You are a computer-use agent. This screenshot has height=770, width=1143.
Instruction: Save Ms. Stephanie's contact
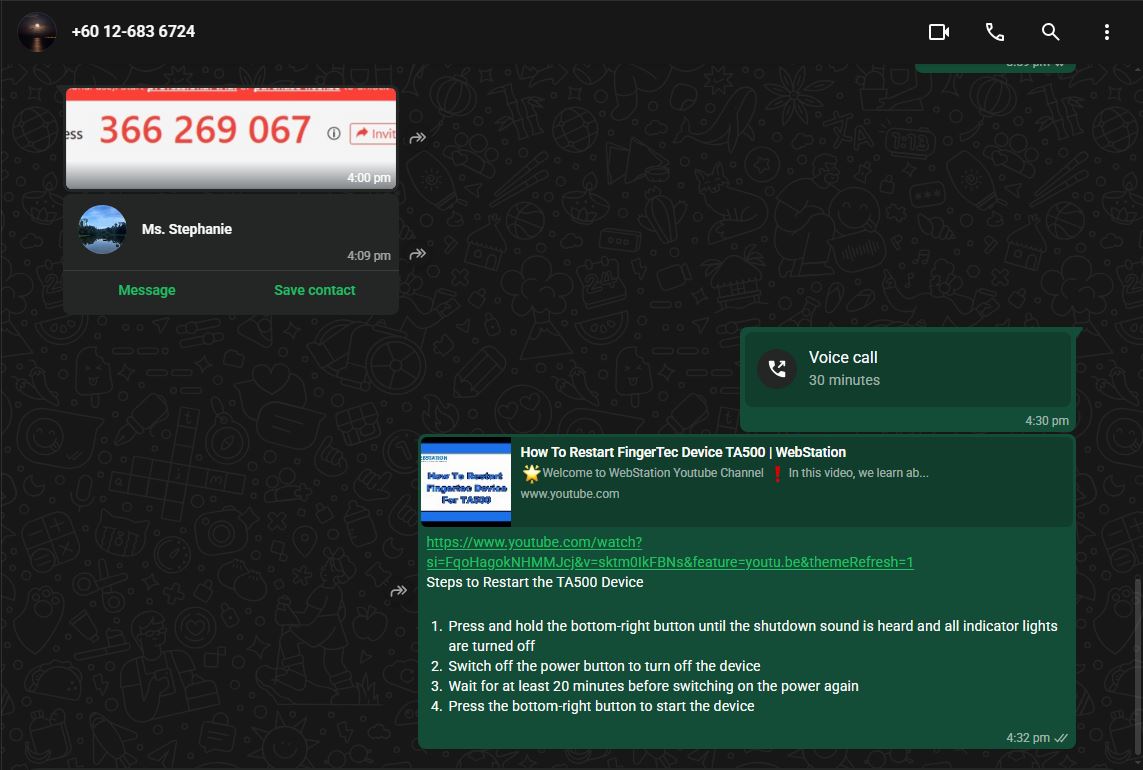(x=315, y=290)
